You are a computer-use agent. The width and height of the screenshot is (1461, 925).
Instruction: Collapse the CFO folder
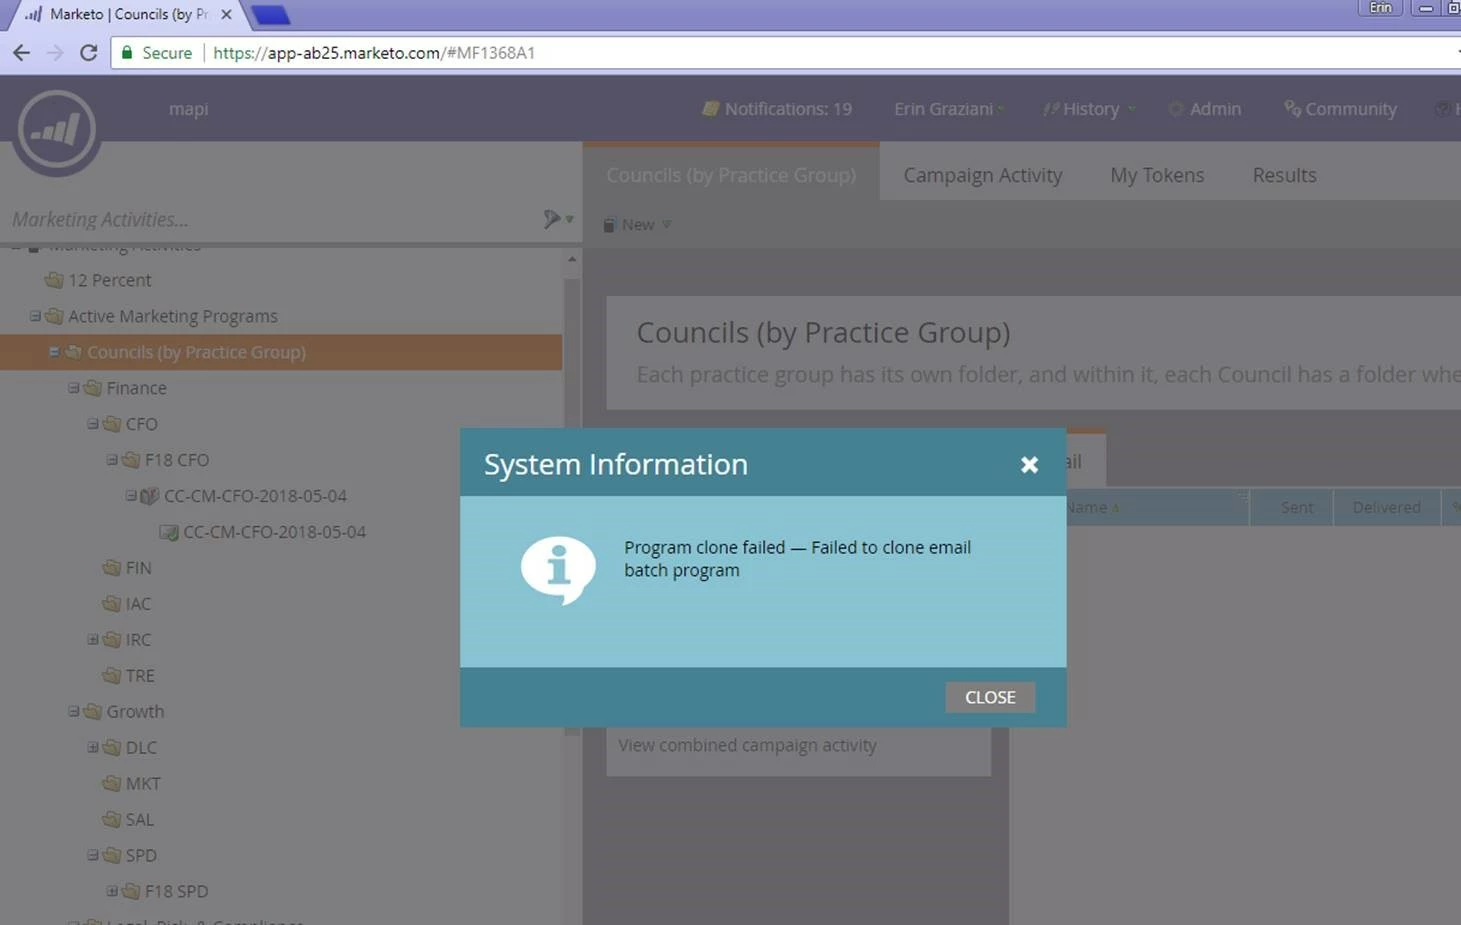point(92,424)
